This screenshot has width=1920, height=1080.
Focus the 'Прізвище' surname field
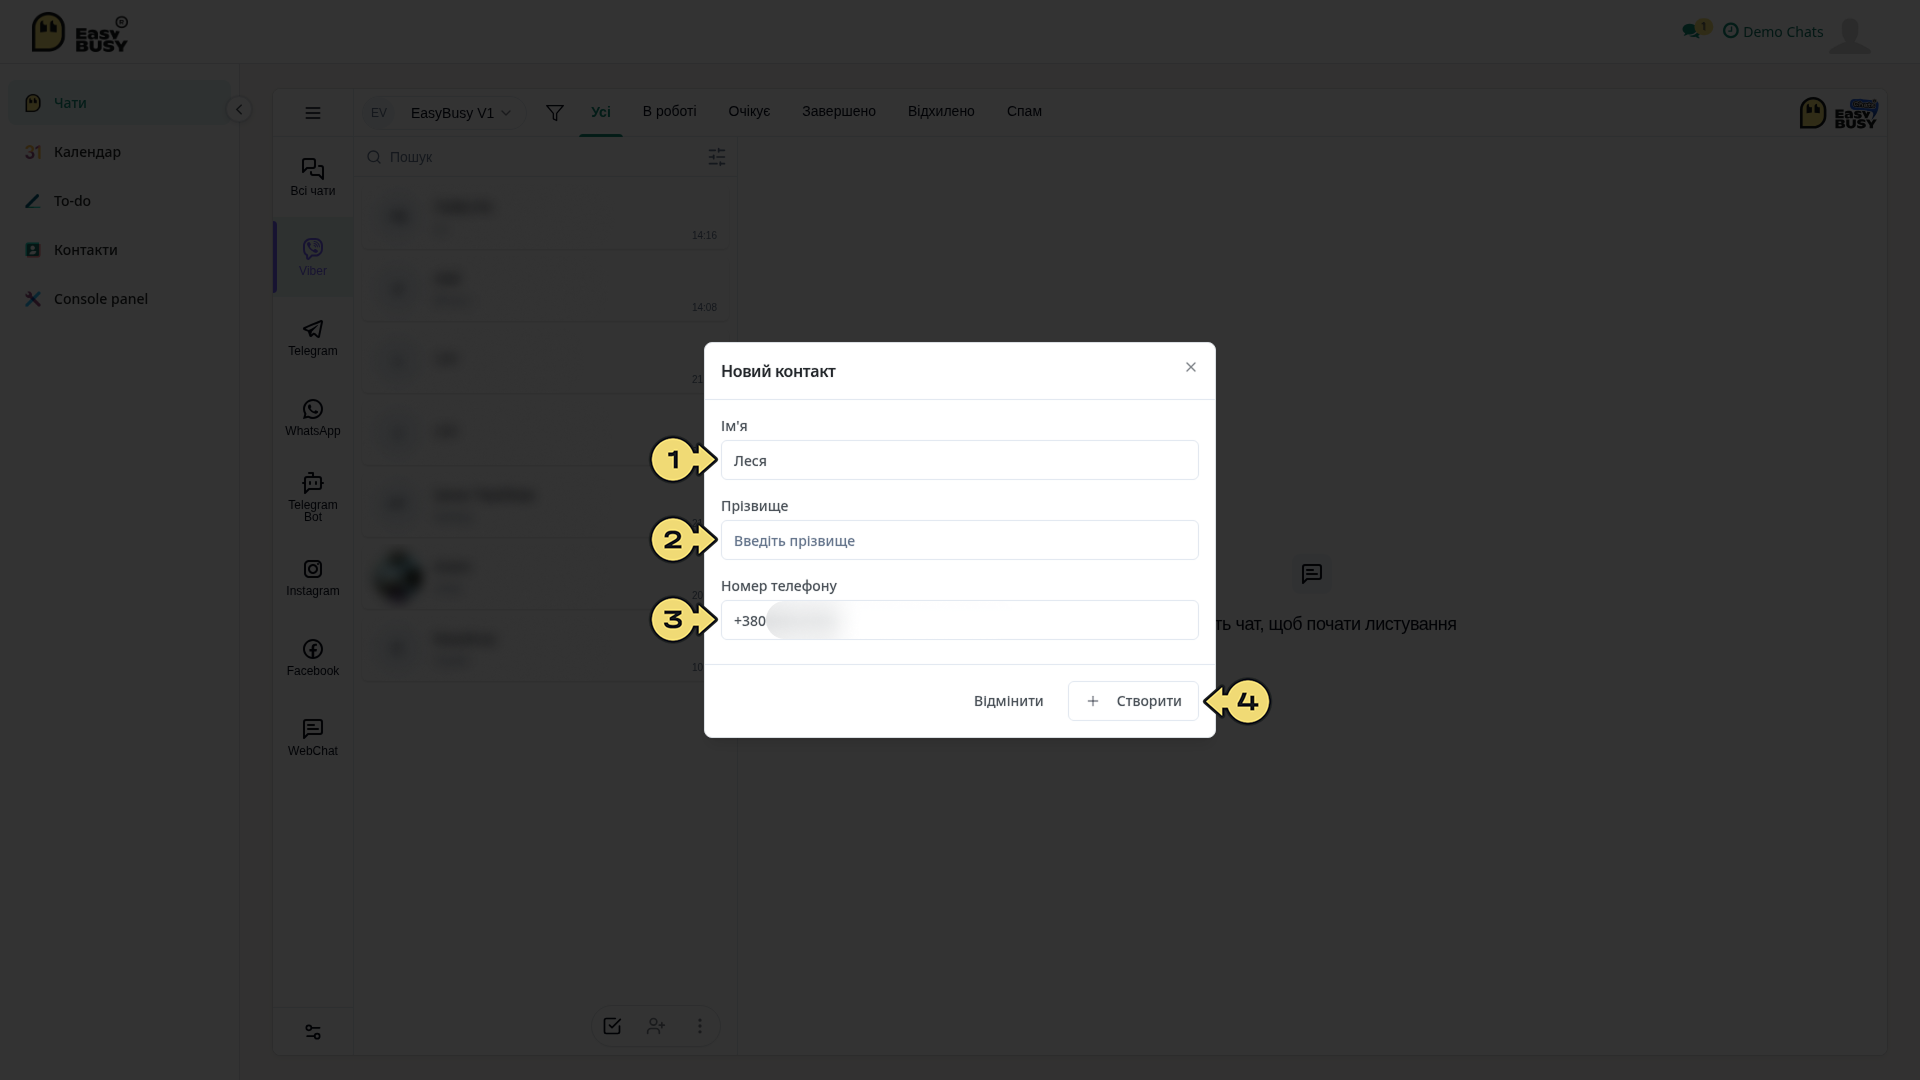tap(960, 540)
